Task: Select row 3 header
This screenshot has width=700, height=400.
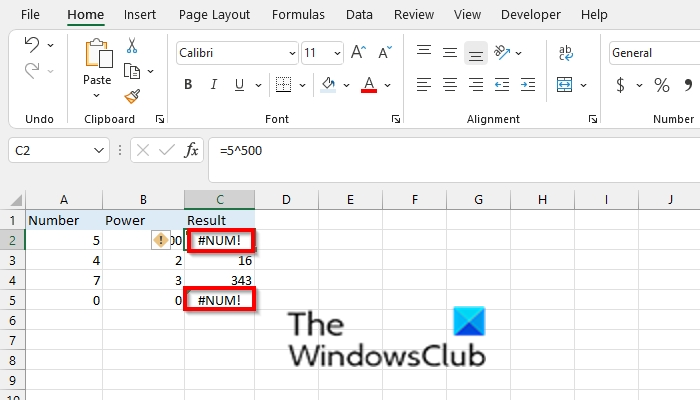Action: pos(12,260)
